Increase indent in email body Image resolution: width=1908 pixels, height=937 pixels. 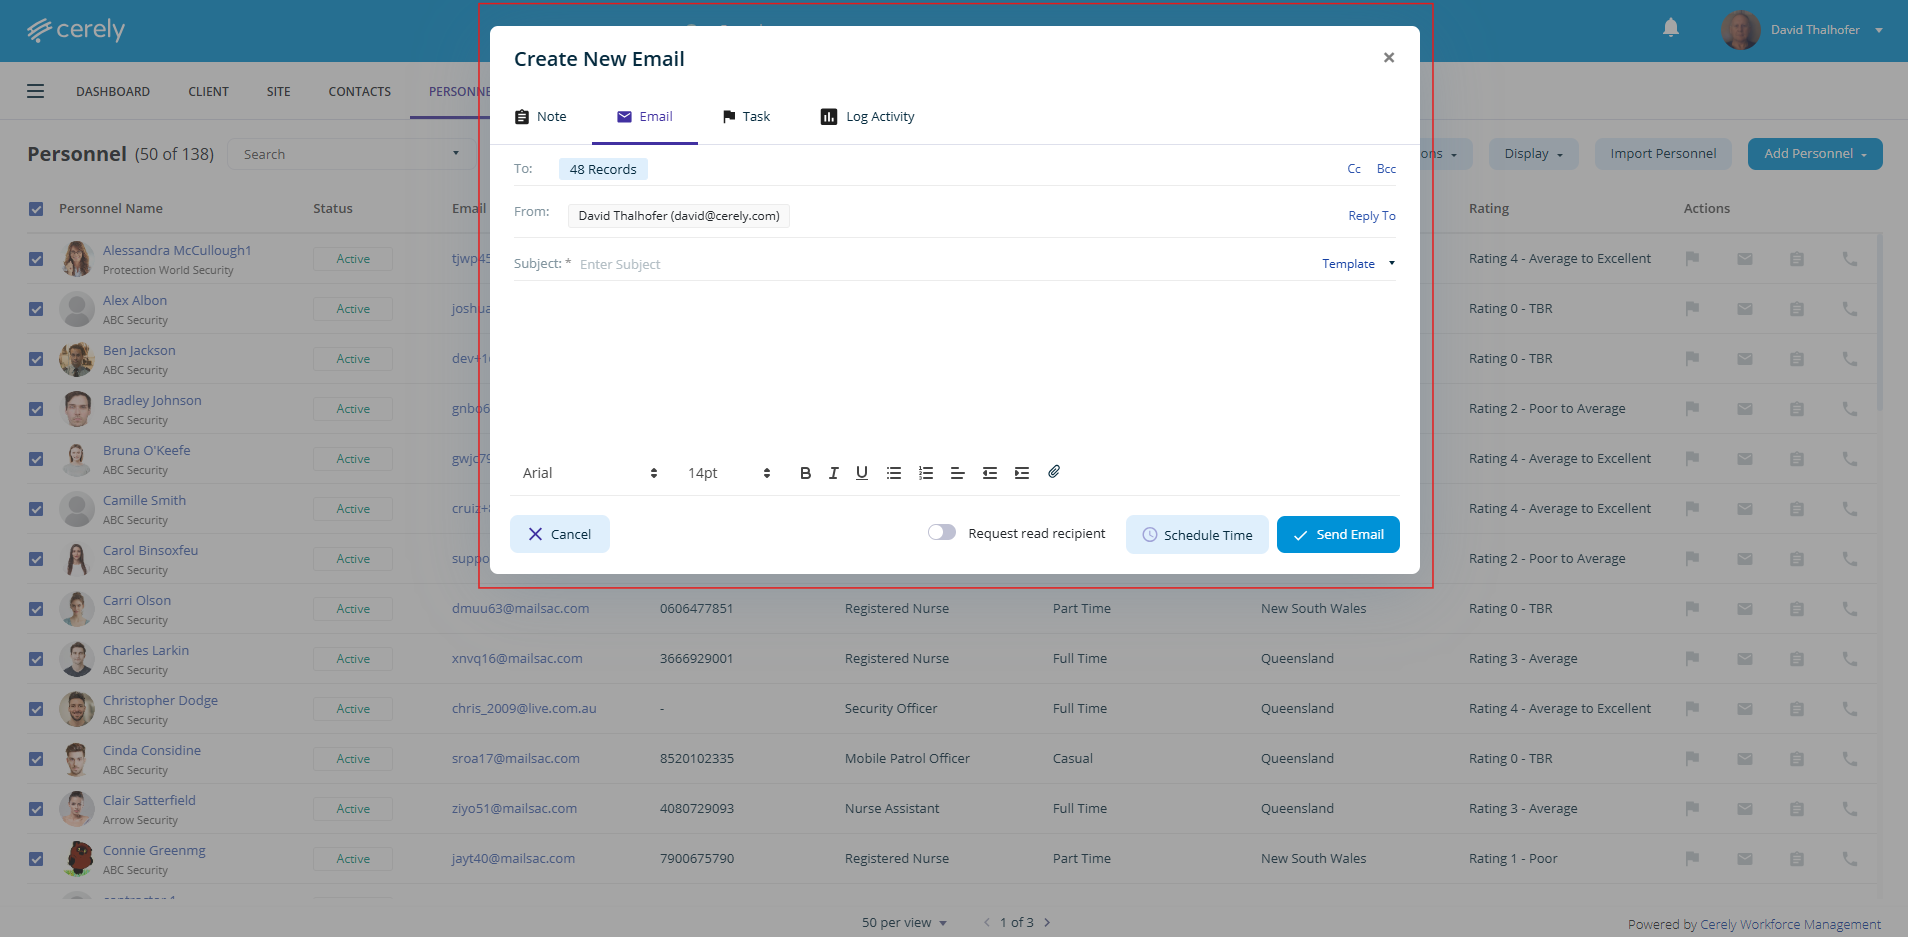point(1022,473)
